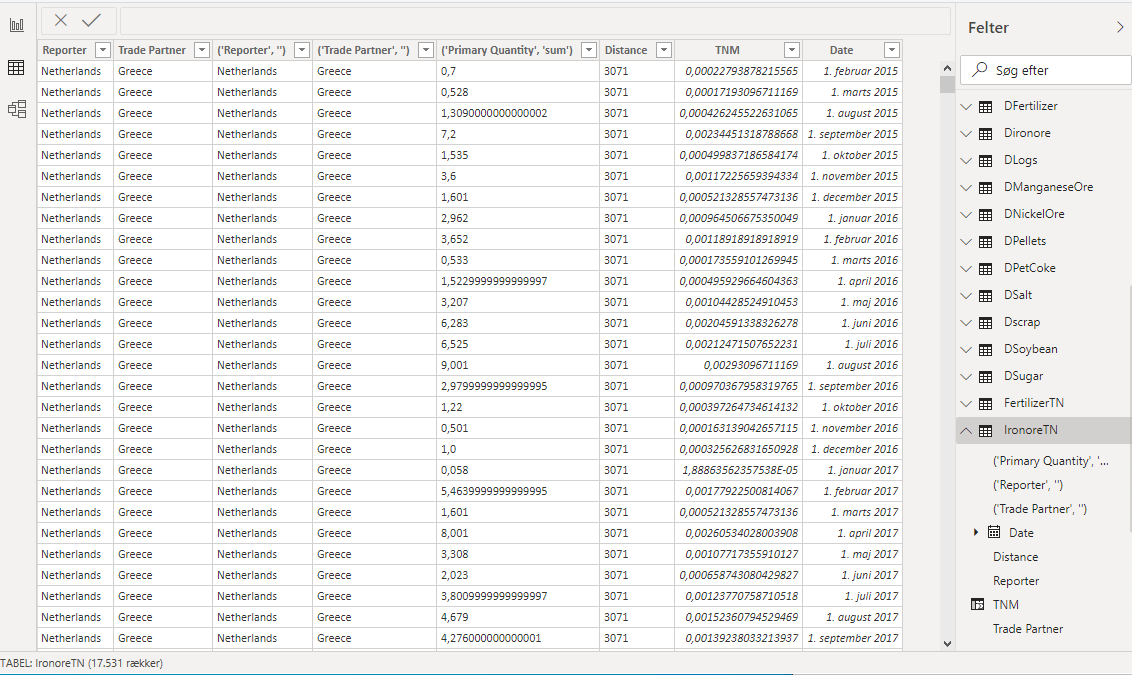The width and height of the screenshot is (1132, 675).
Task: Expand the Date hierarchy triangle
Action: (976, 532)
